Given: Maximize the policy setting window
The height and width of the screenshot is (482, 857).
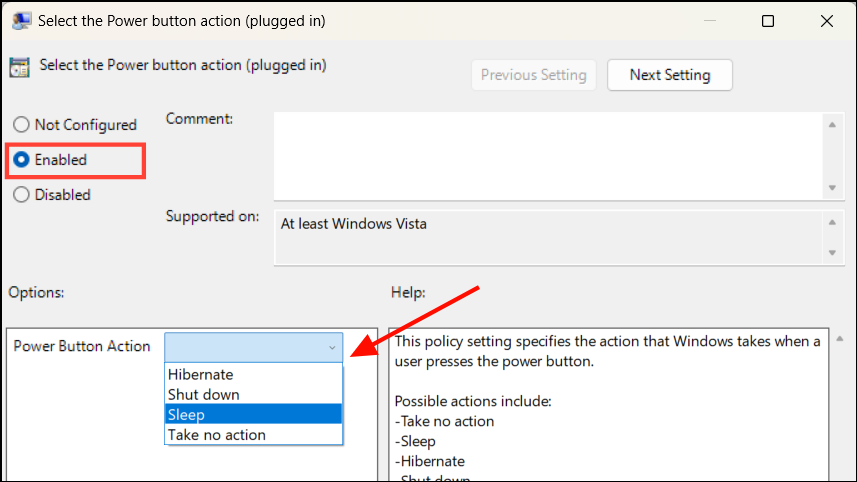Looking at the screenshot, I should click(x=768, y=20).
